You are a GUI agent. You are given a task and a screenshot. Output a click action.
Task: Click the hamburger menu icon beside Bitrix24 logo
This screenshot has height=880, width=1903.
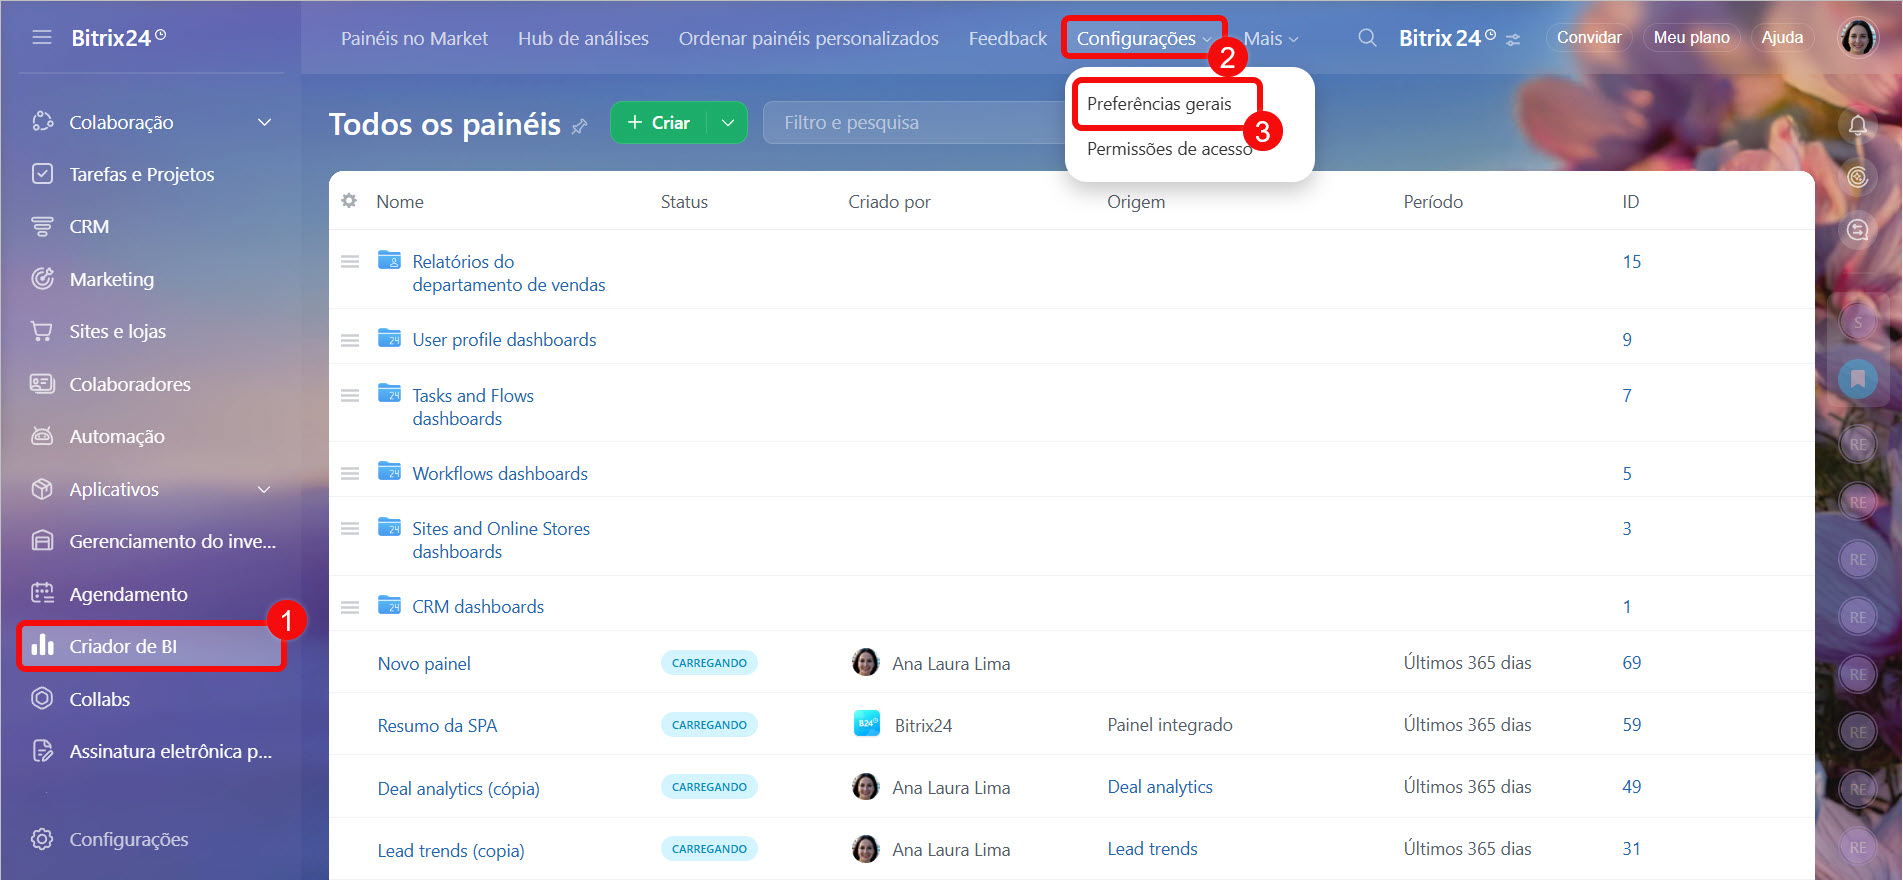click(x=41, y=38)
